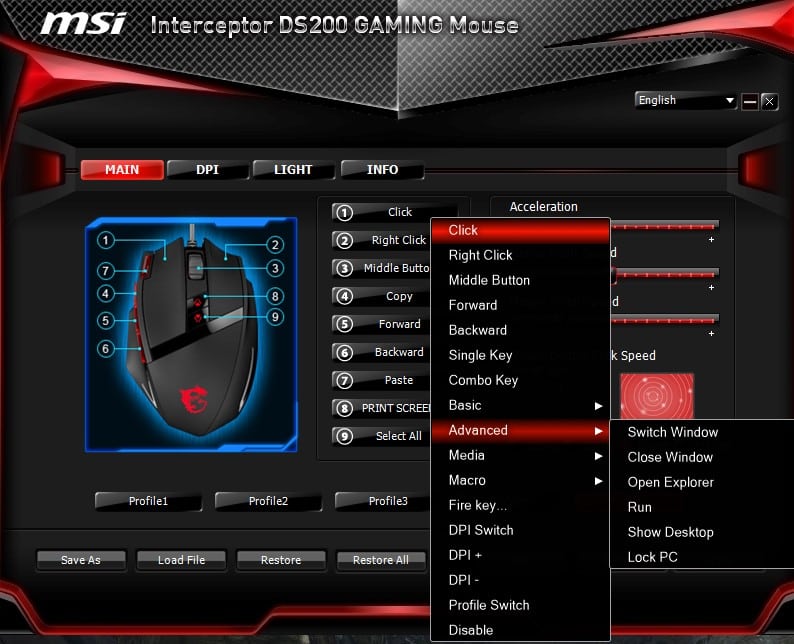Adjust the Acceleration slider

[664, 226]
